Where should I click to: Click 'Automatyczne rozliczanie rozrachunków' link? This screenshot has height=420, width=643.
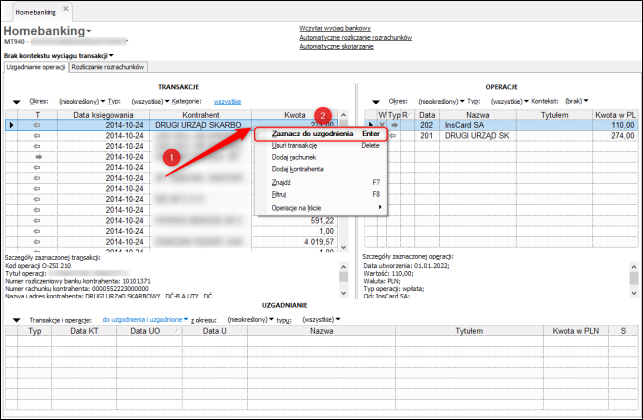pyautogui.click(x=356, y=37)
